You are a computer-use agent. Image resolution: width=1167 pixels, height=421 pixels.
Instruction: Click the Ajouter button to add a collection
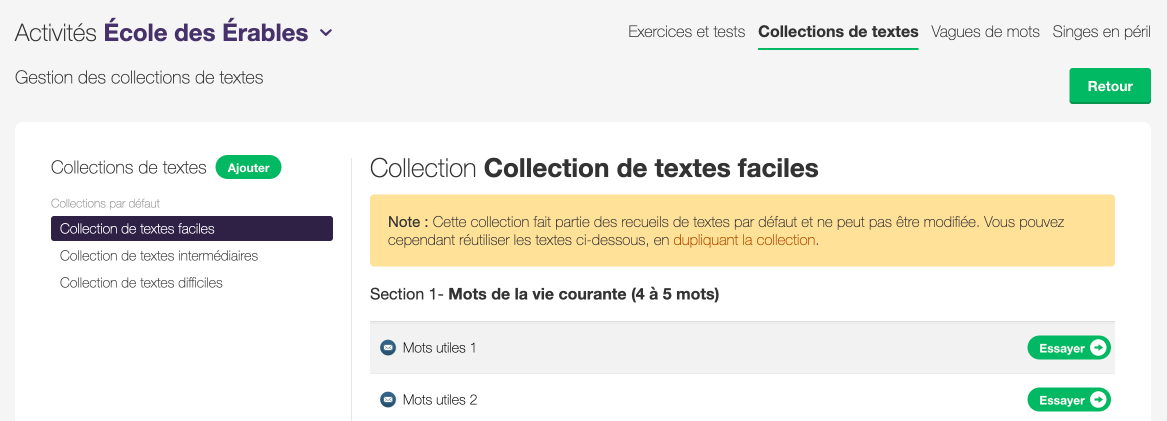click(x=248, y=168)
